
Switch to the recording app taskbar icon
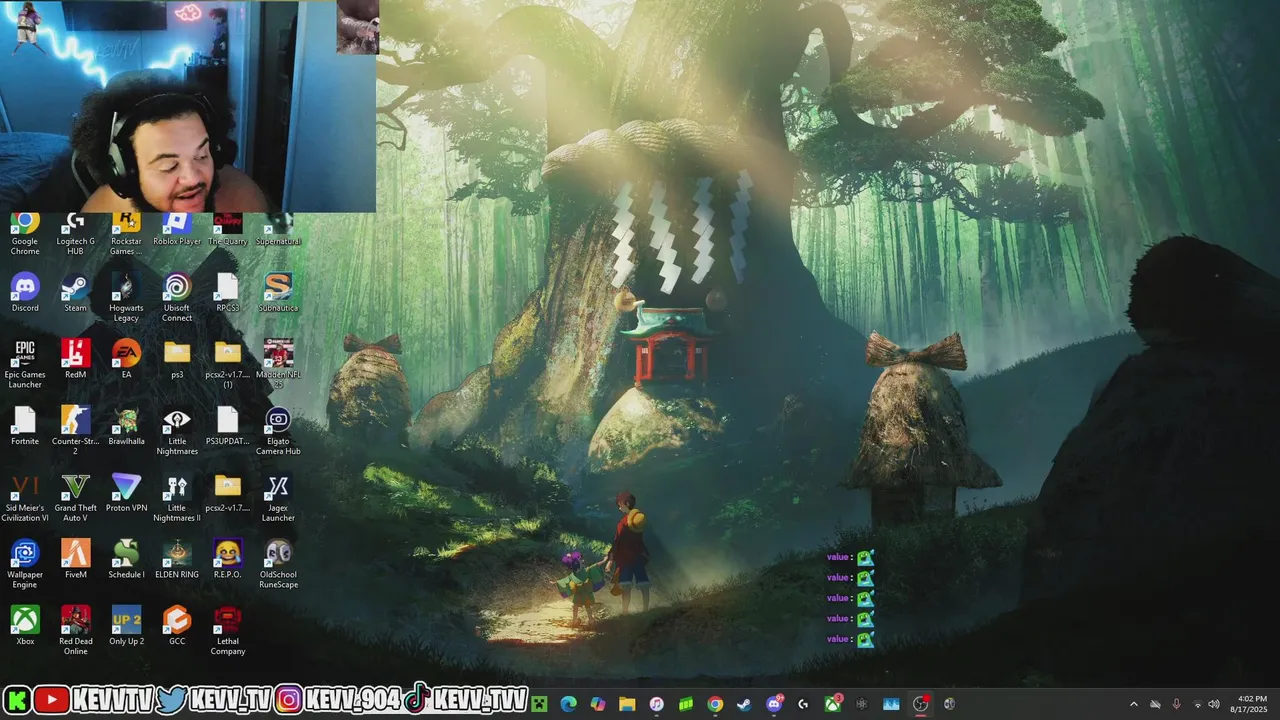921,704
